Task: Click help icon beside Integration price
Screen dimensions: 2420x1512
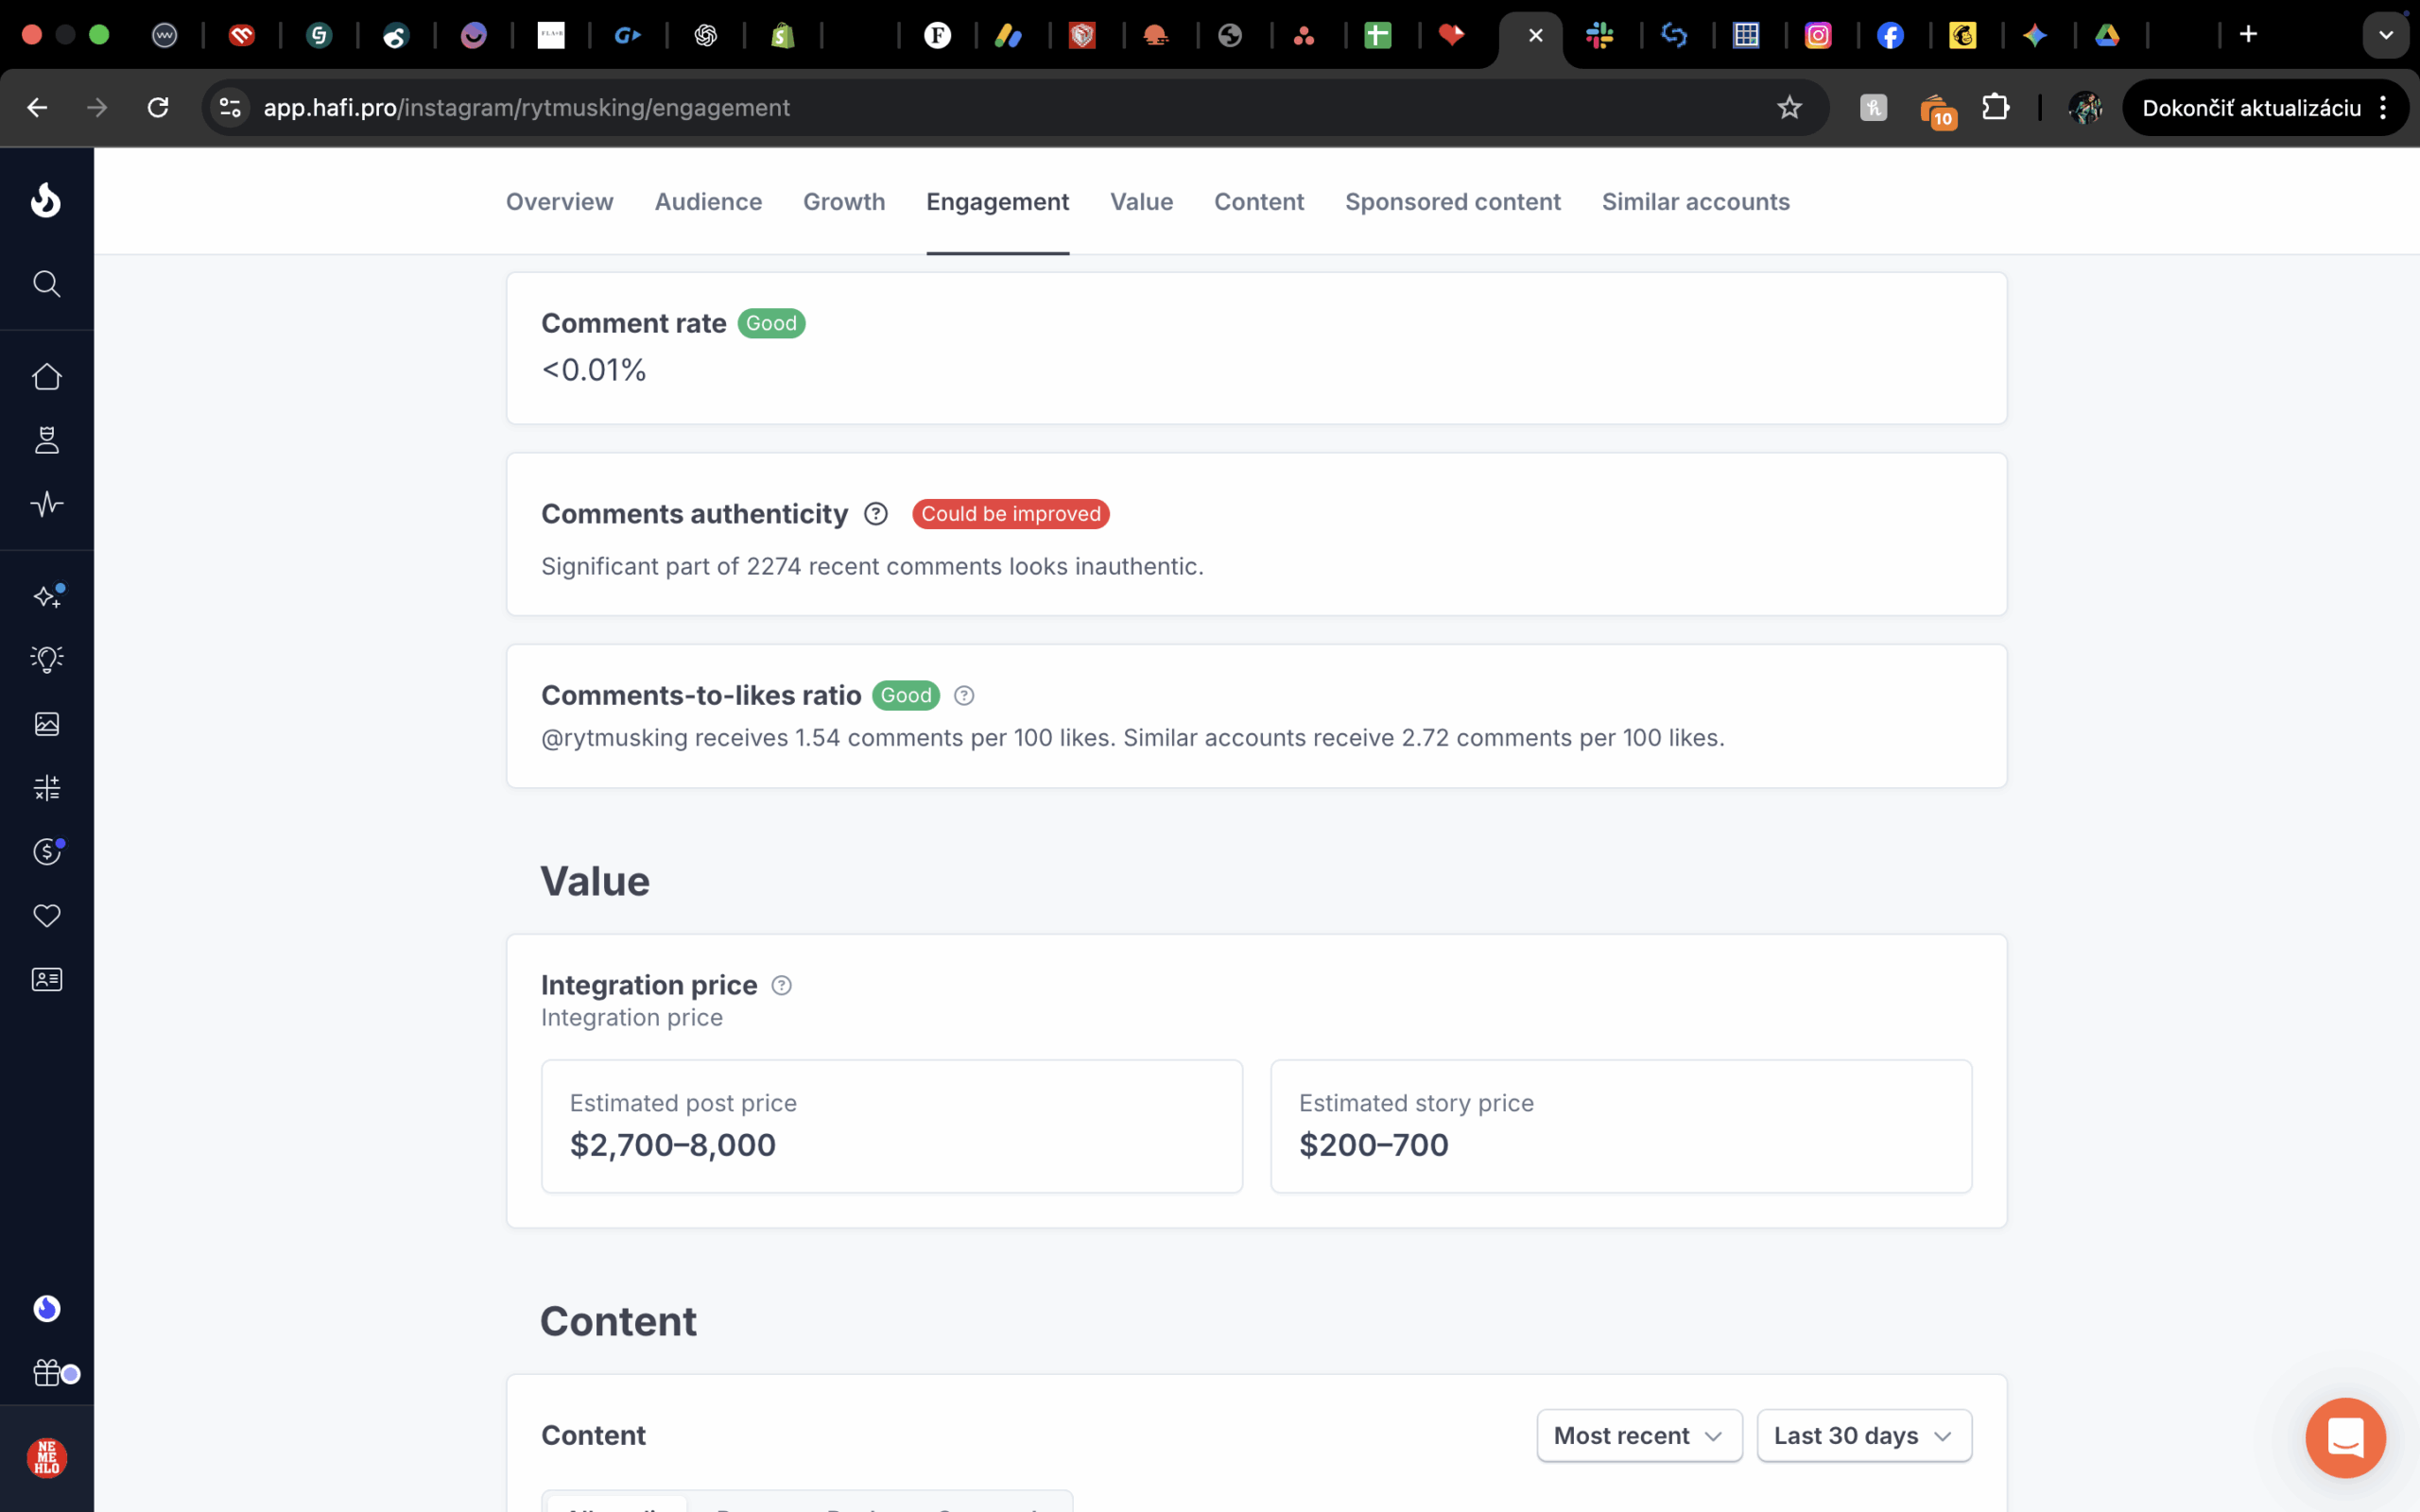Action: (x=782, y=986)
